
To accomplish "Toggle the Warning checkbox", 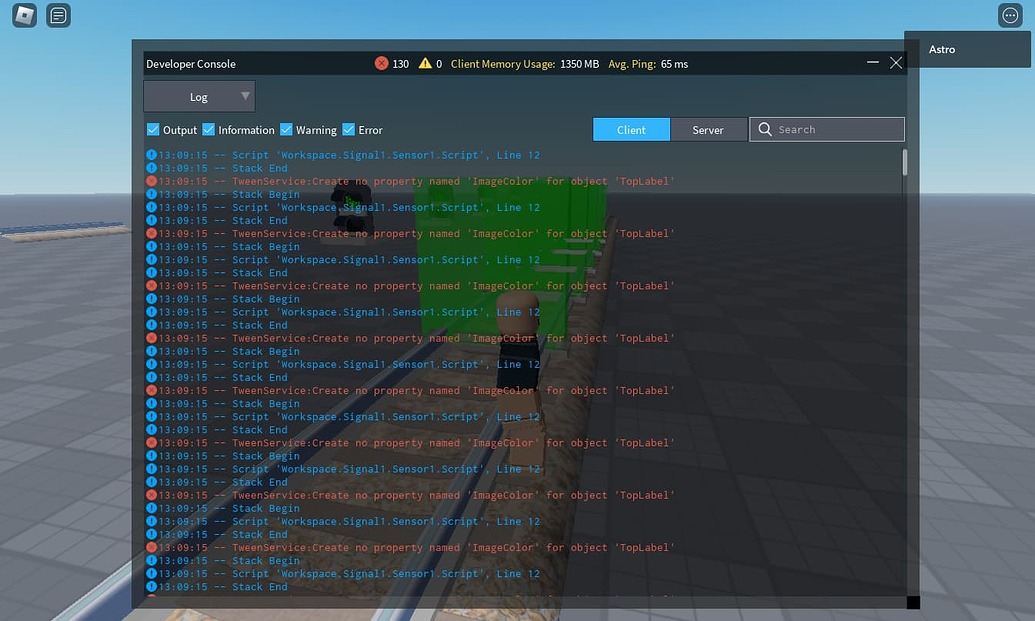I will tap(286, 129).
